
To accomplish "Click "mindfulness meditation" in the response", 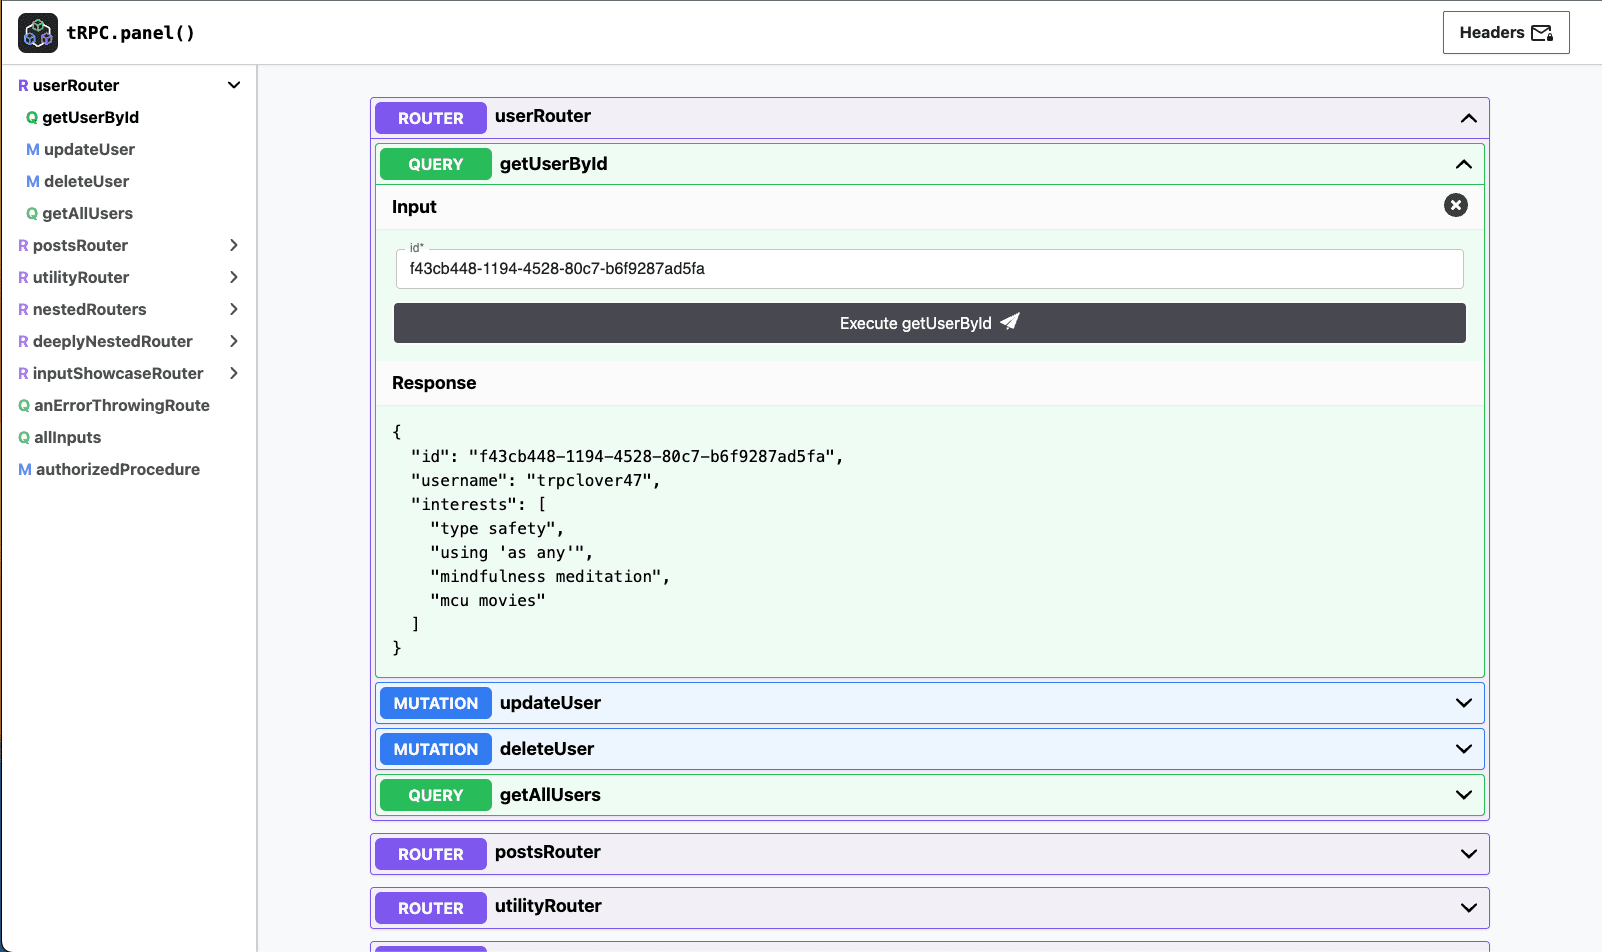I will (x=550, y=577).
